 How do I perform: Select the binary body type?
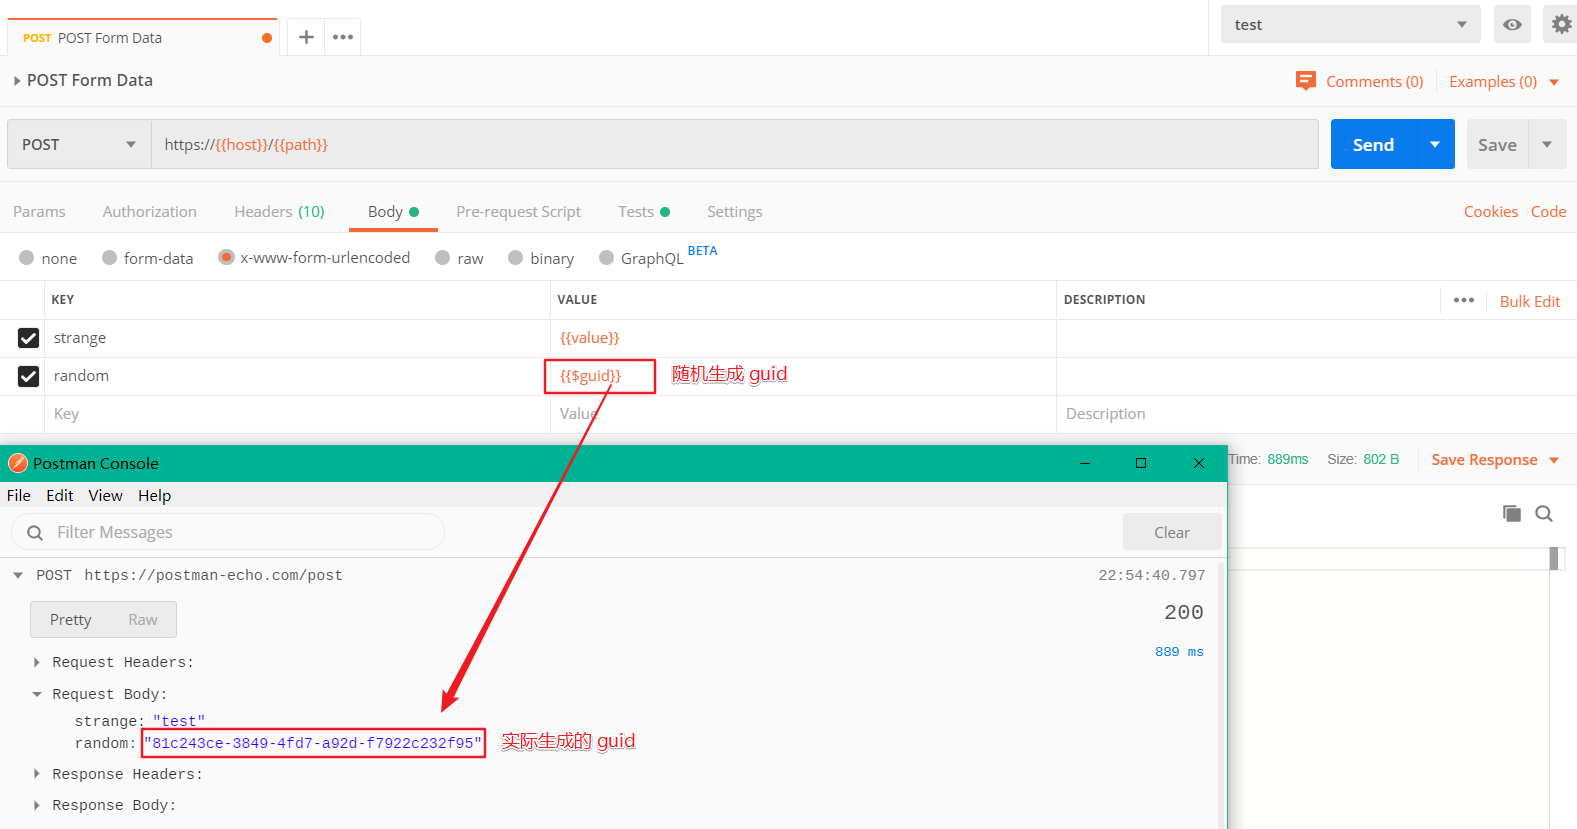516,258
